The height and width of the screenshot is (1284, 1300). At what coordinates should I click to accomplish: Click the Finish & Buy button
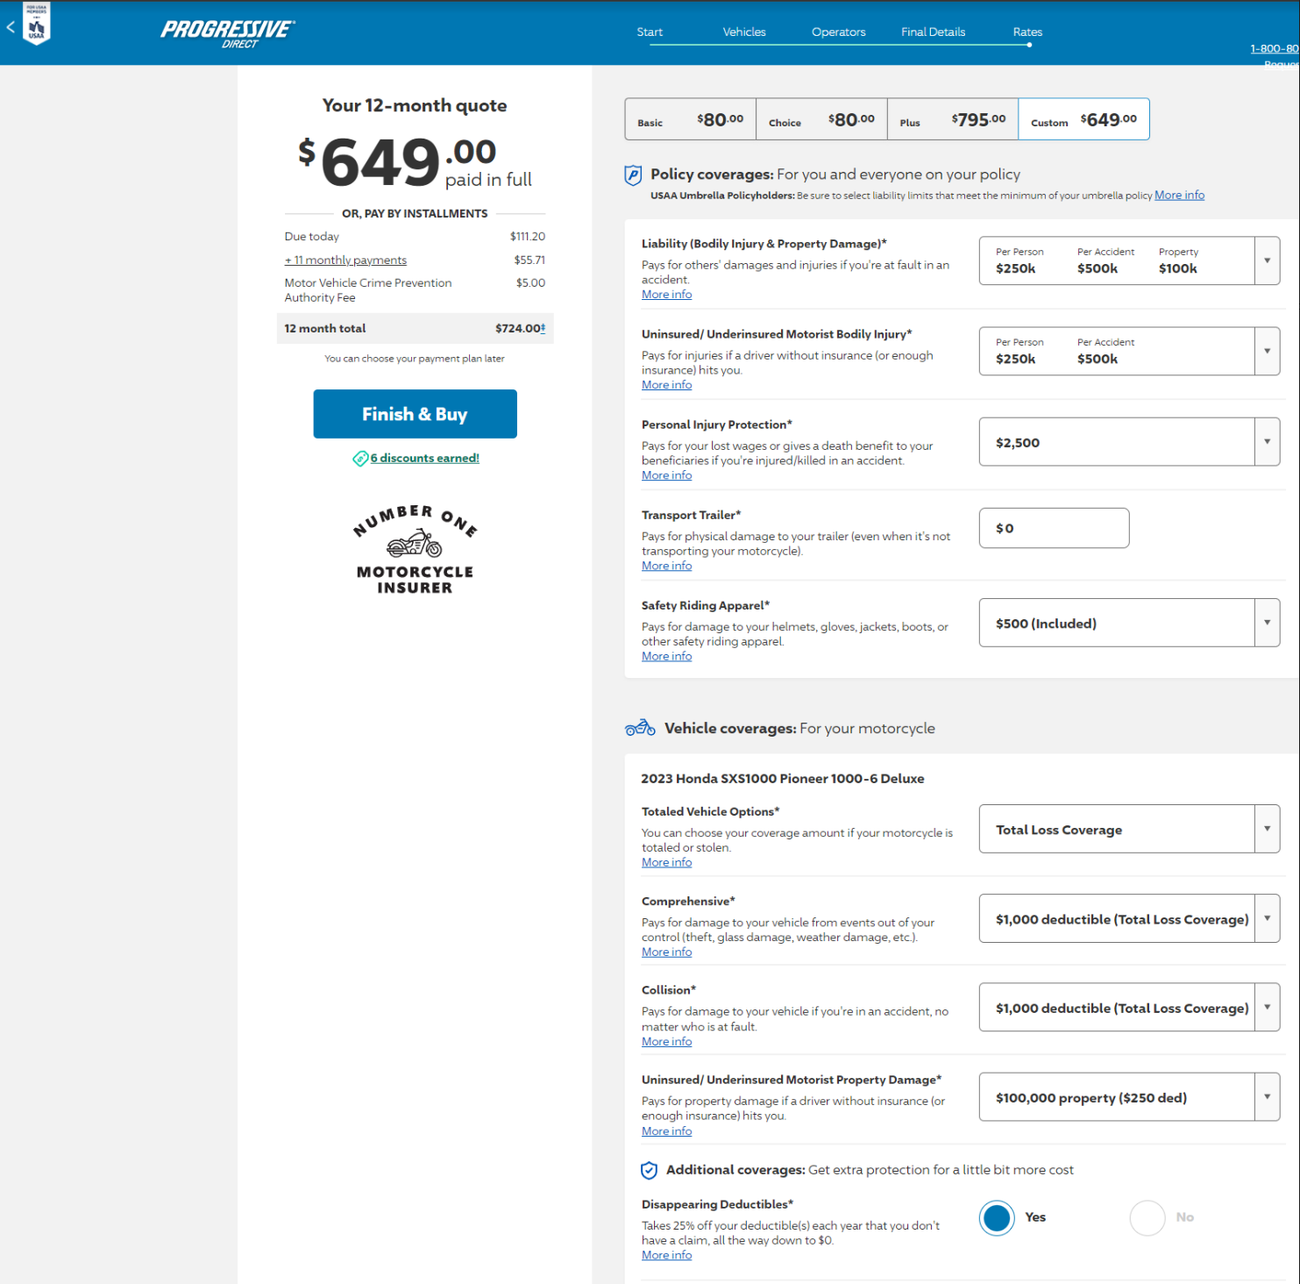(415, 414)
